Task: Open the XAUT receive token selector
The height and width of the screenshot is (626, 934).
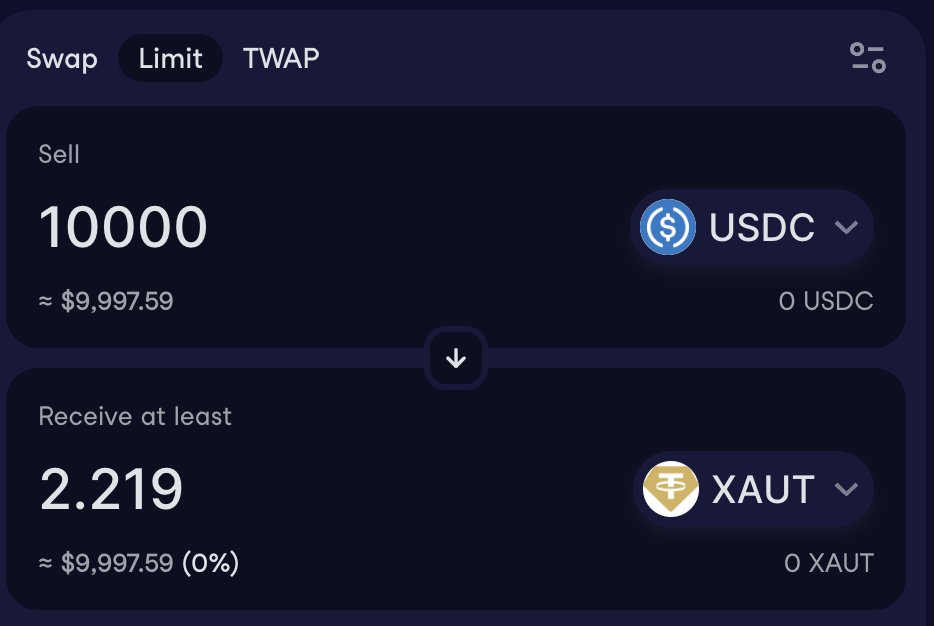Action: [754, 489]
